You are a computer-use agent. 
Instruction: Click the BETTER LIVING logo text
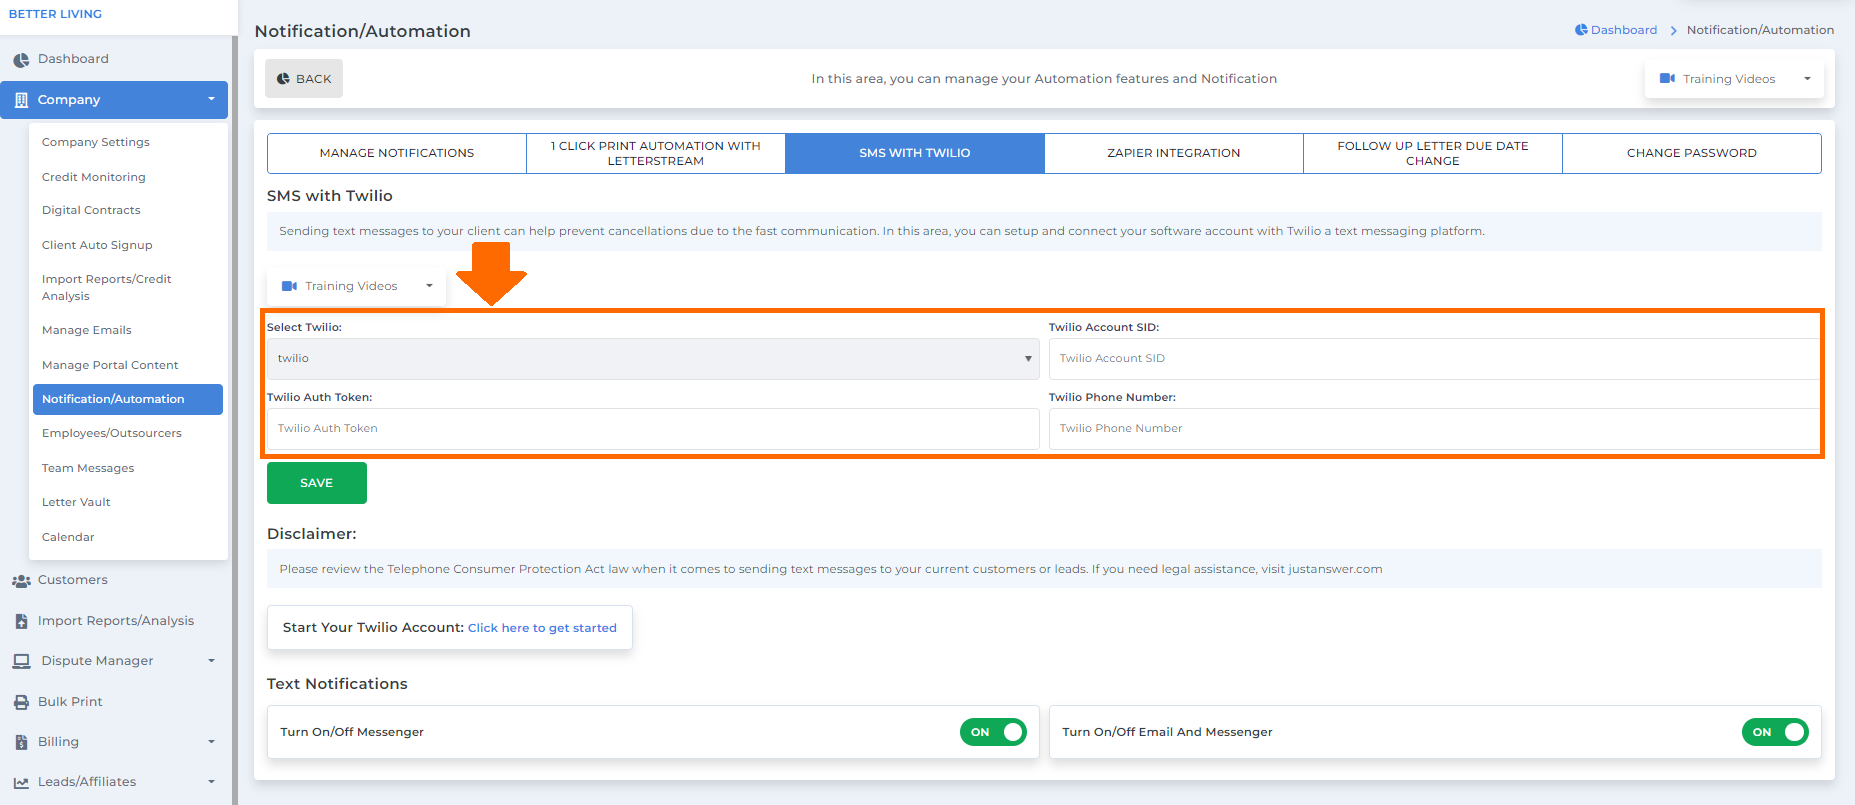[55, 14]
